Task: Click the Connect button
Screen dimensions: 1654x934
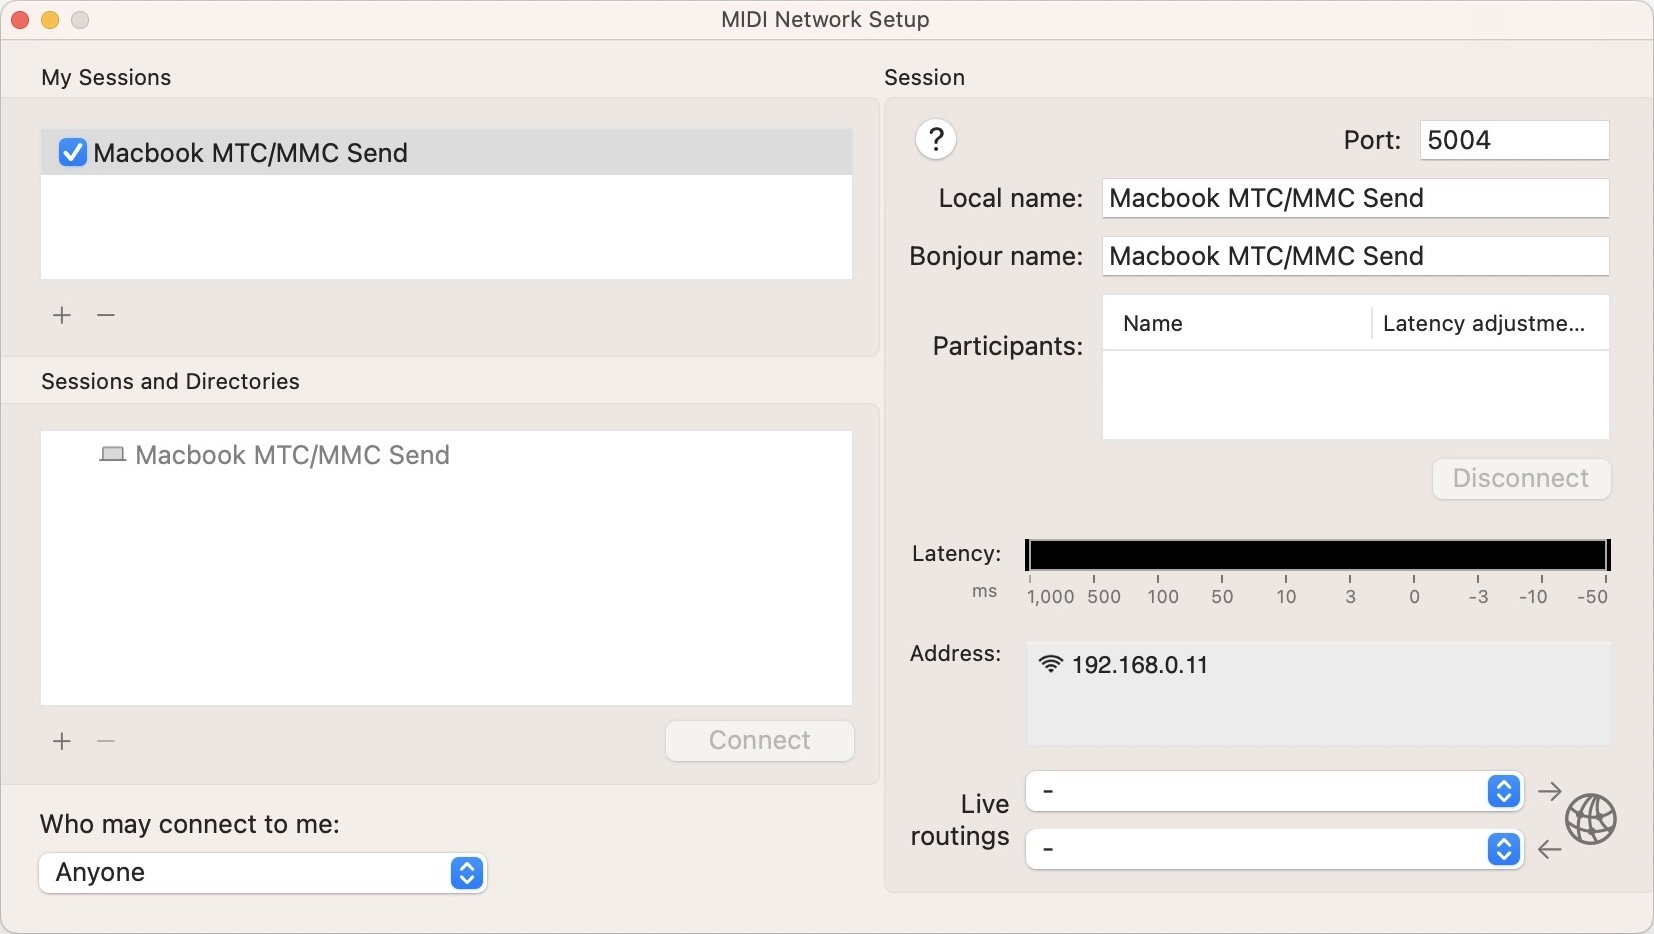Action: tap(760, 741)
